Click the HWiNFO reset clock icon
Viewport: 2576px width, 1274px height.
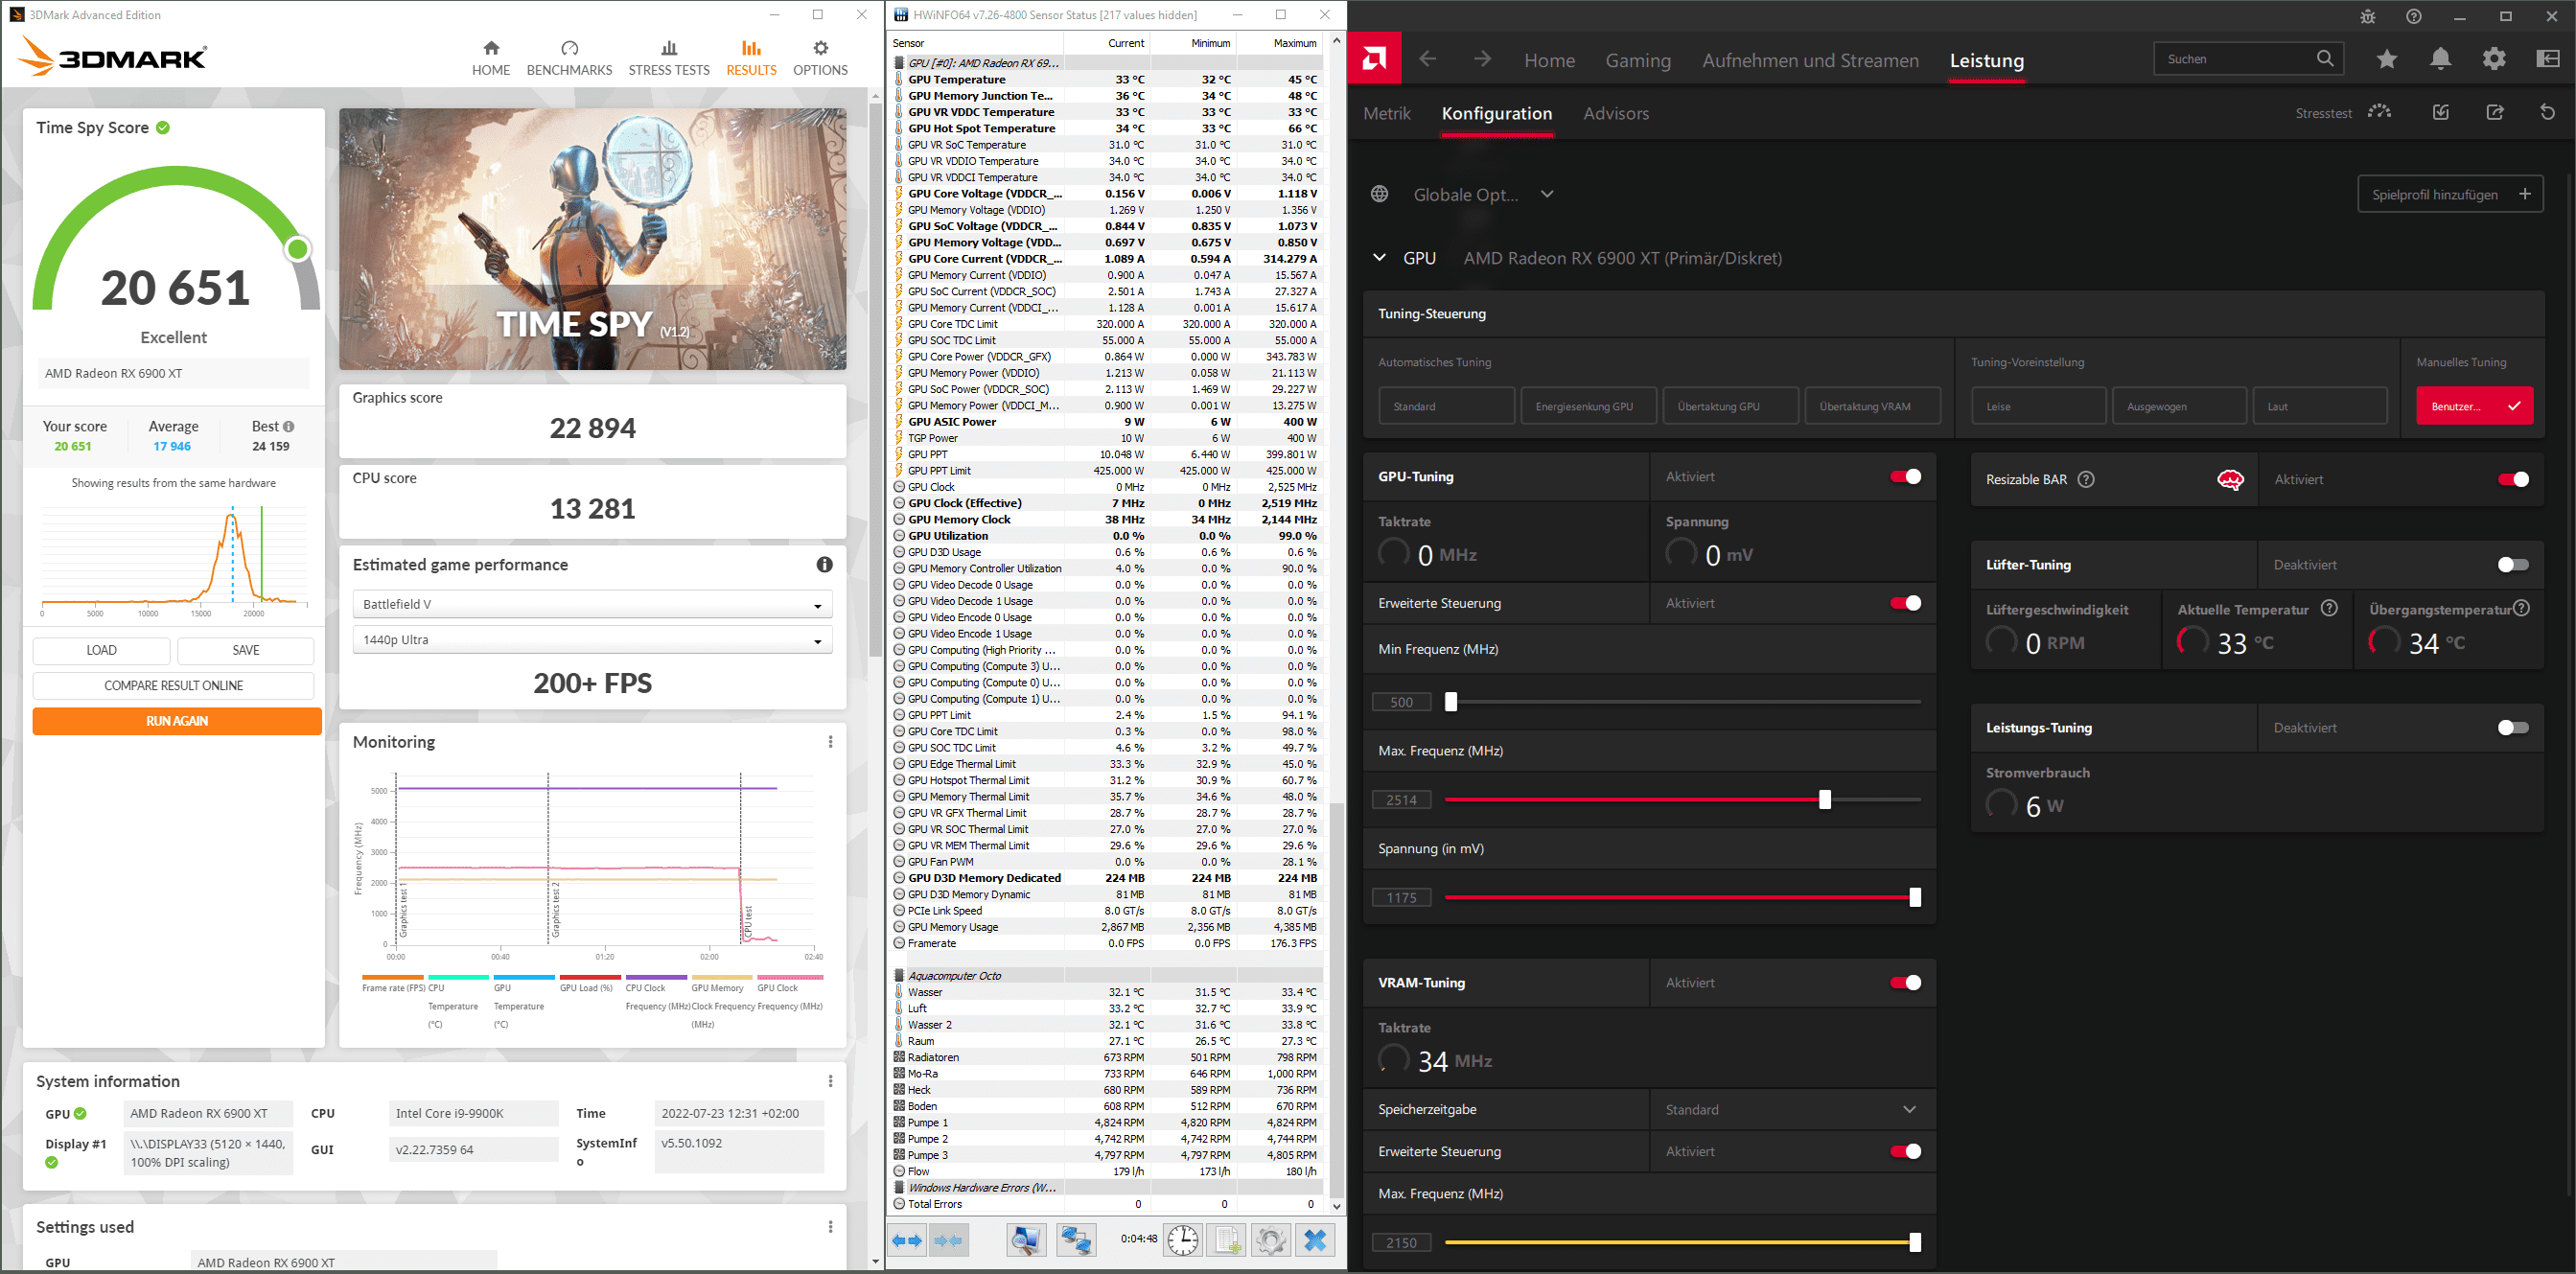tap(1183, 1240)
